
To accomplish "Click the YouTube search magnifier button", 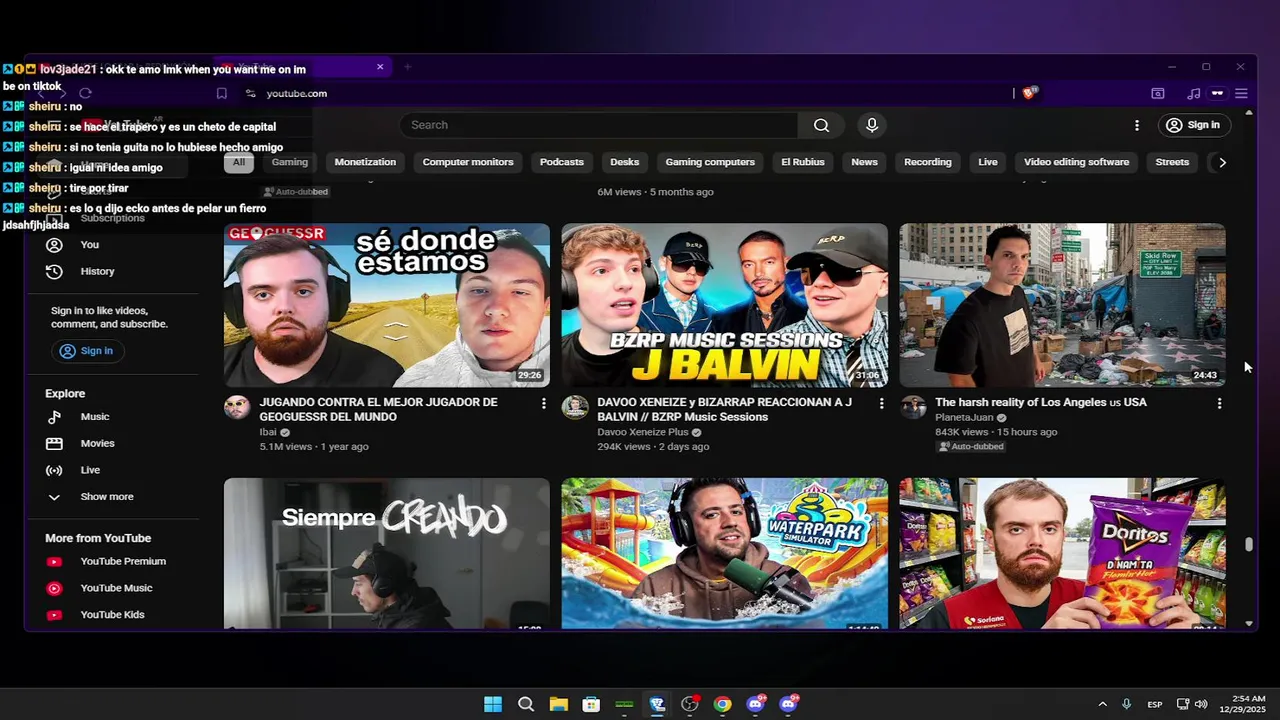I will tap(821, 125).
